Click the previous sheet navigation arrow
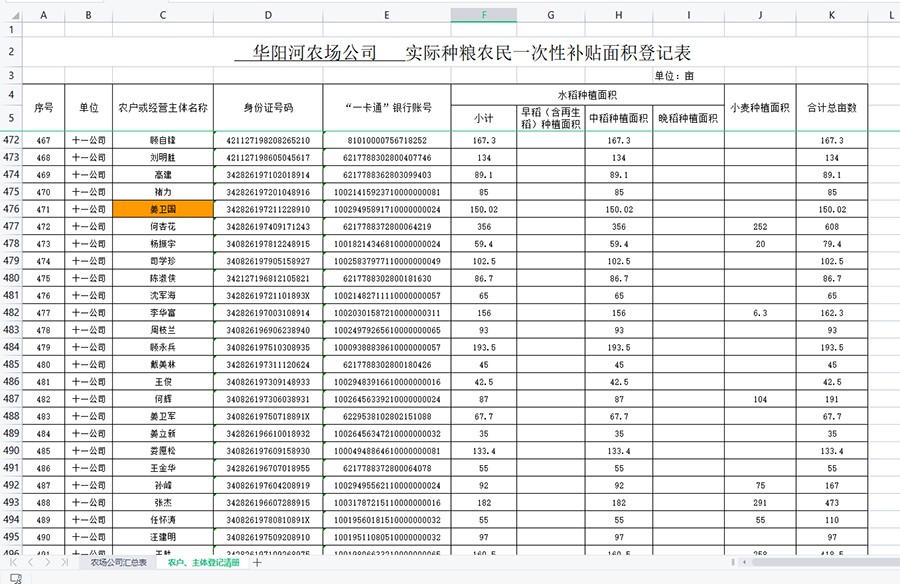The width and height of the screenshot is (900, 584). [31, 563]
